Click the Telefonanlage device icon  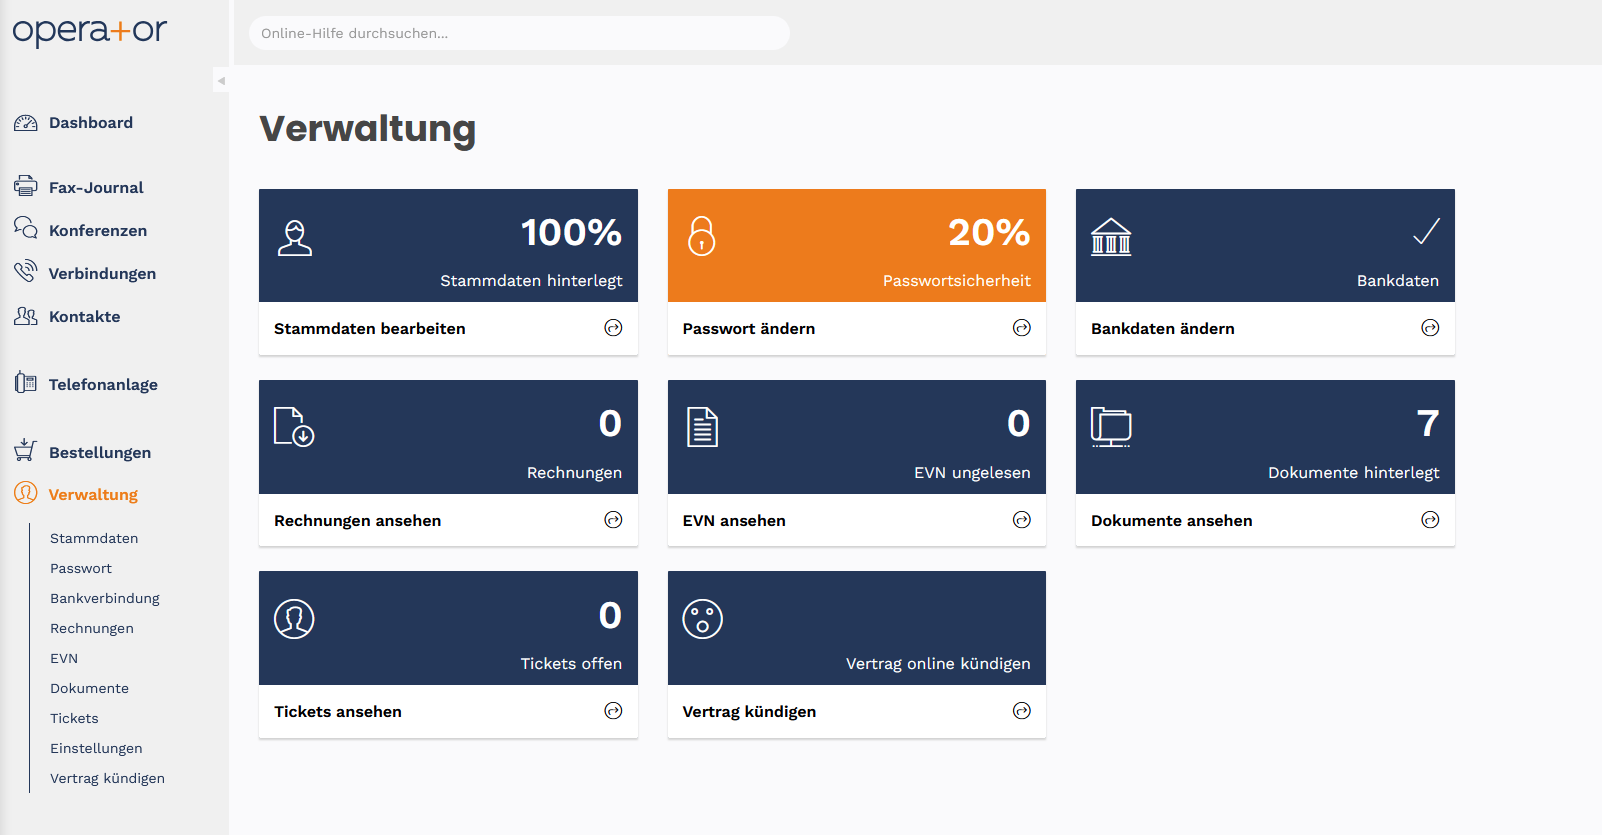(x=25, y=383)
